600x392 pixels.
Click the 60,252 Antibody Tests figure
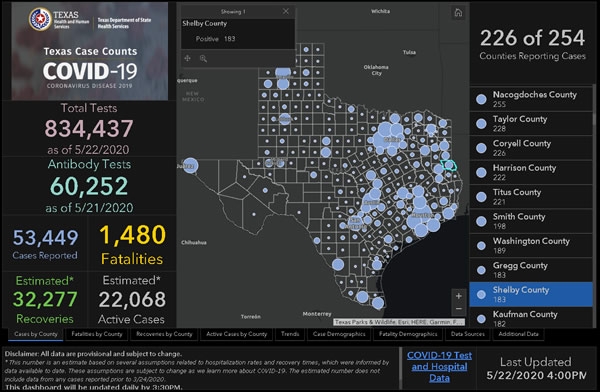(x=89, y=186)
